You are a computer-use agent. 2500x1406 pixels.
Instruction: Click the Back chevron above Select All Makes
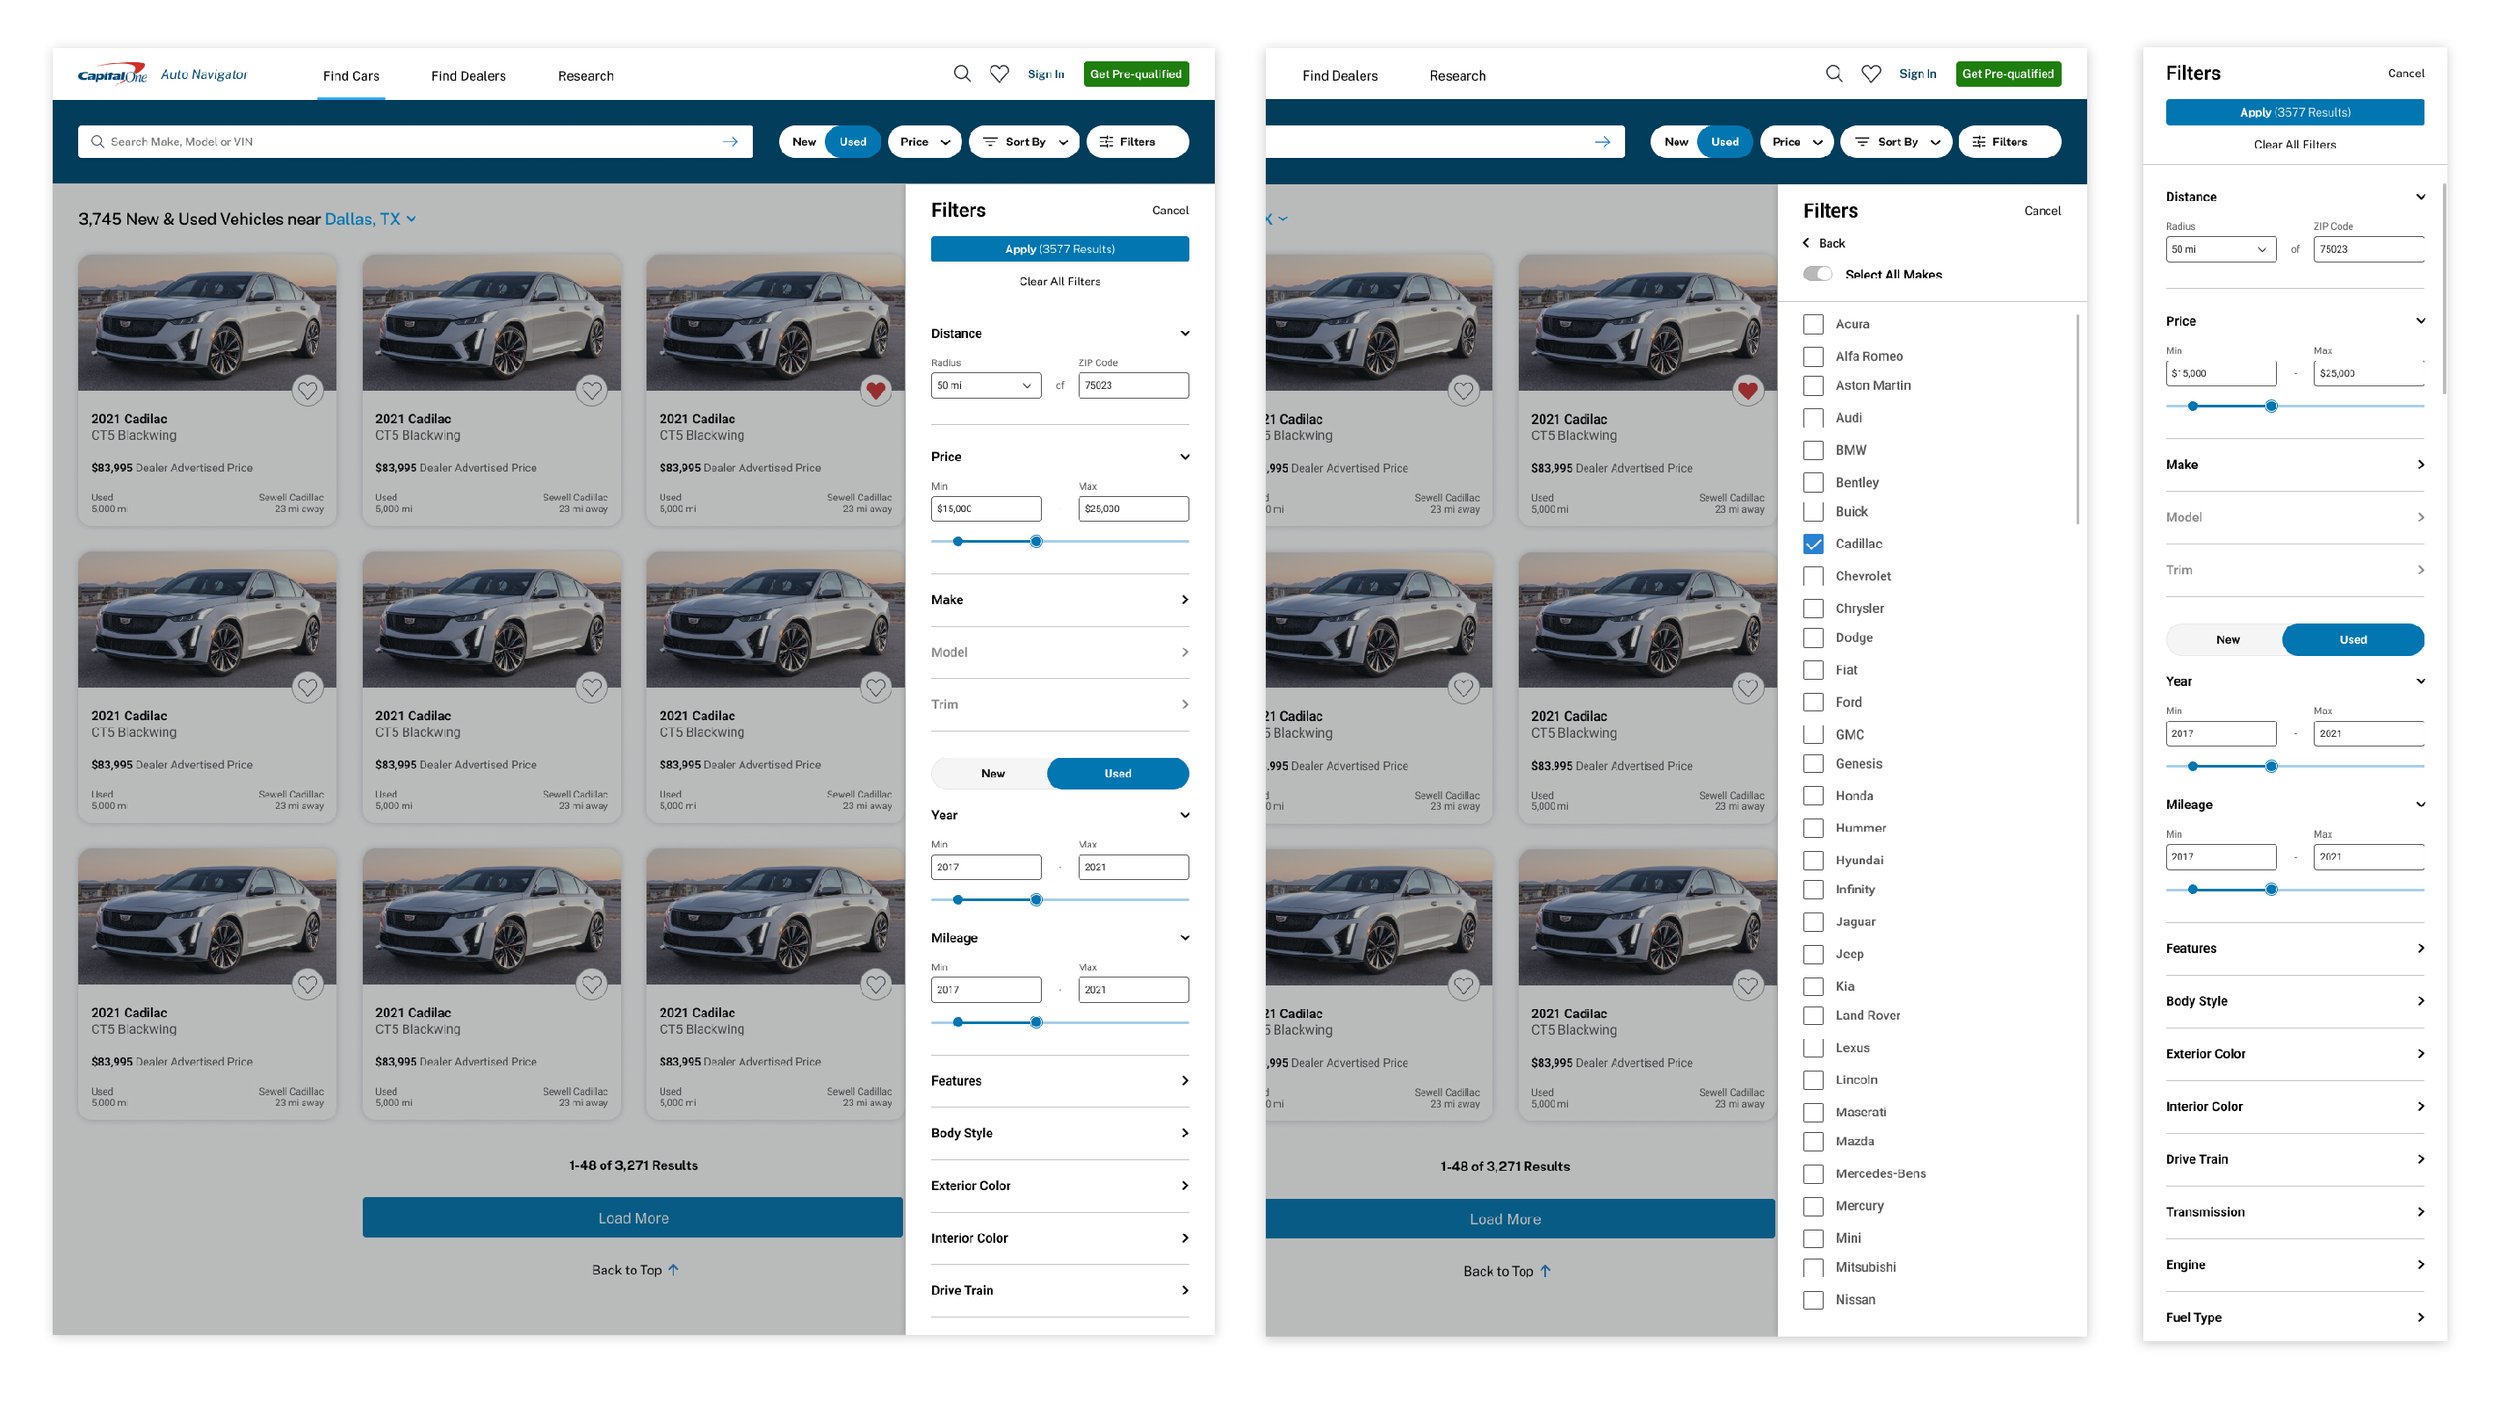click(1808, 243)
